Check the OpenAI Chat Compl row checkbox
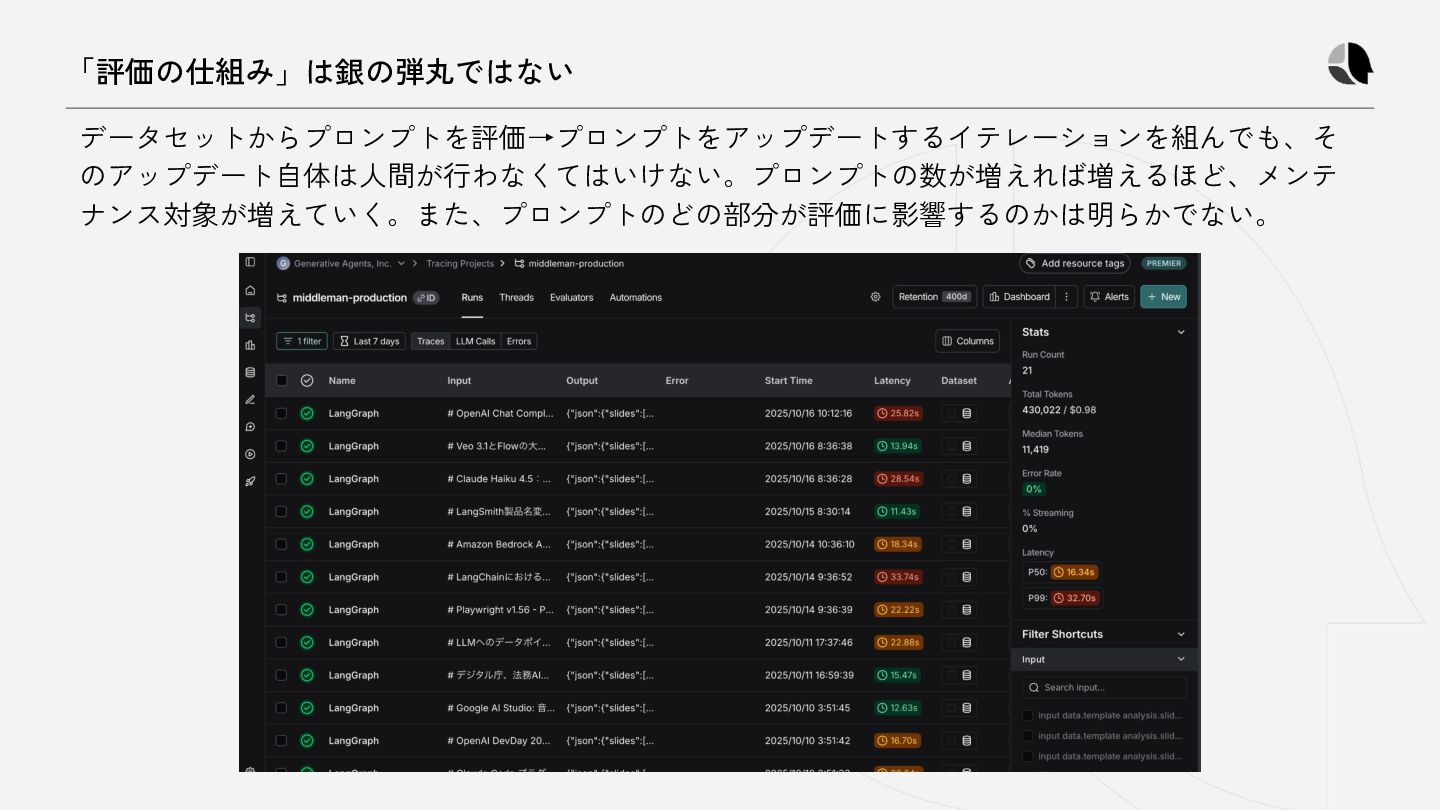The width and height of the screenshot is (1440, 810). click(x=281, y=413)
